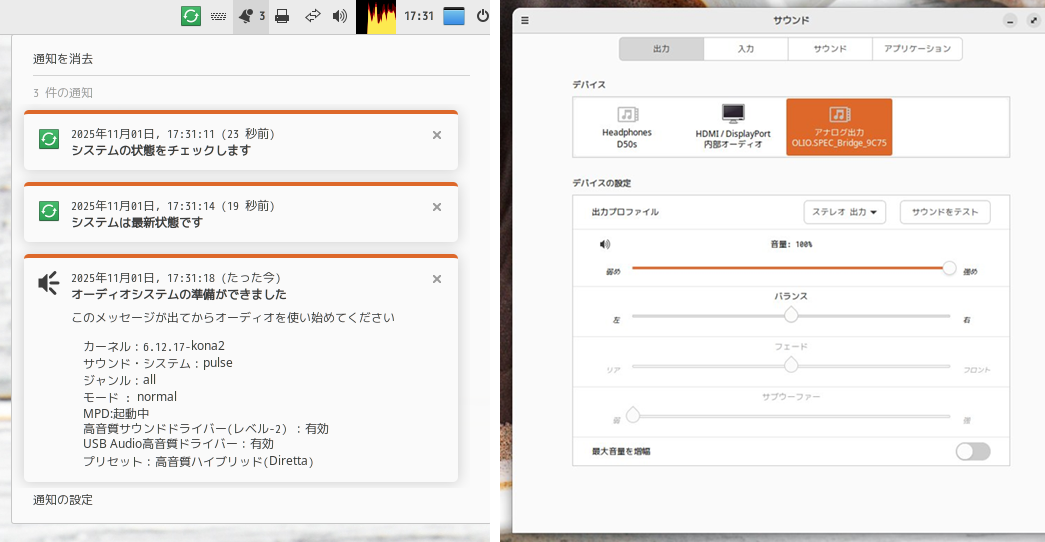1045x542 pixels.
Task: Open the keyboard layout tray icon
Action: (219, 16)
